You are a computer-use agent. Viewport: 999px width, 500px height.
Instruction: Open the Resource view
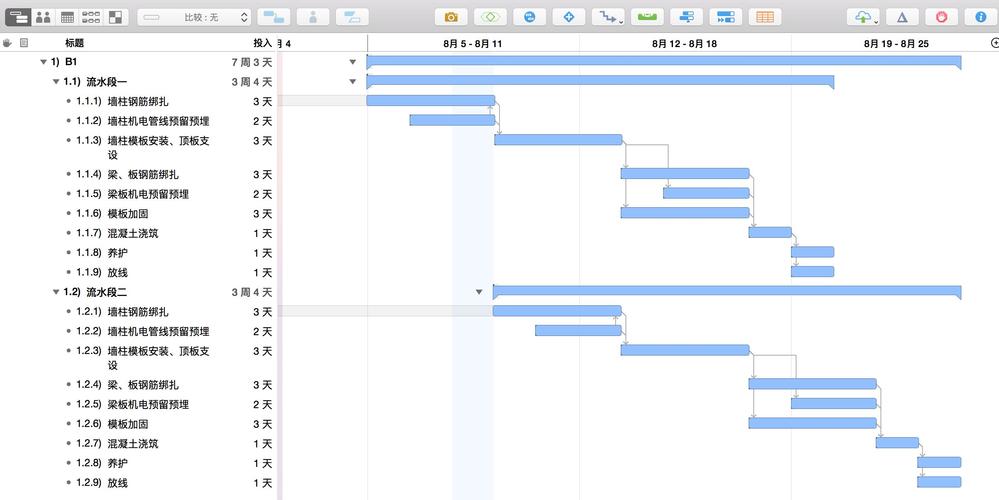tap(43, 17)
